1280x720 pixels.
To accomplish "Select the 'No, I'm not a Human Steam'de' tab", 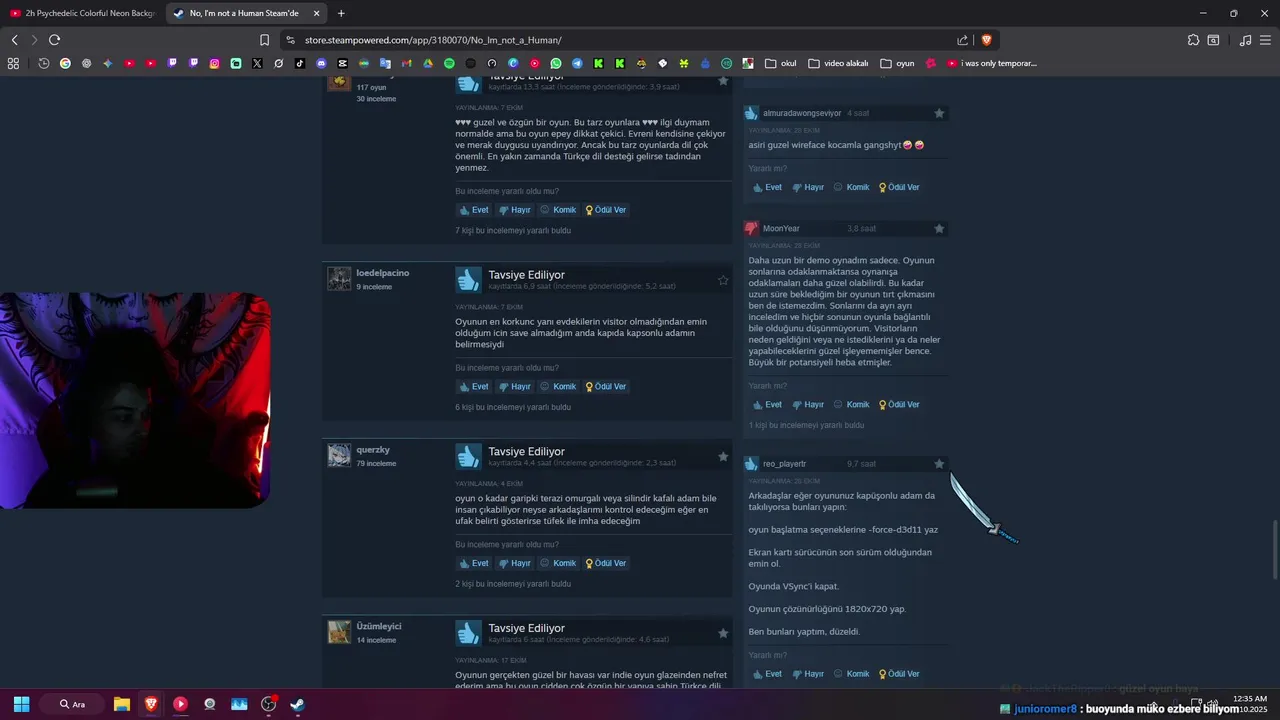I will point(245,13).
